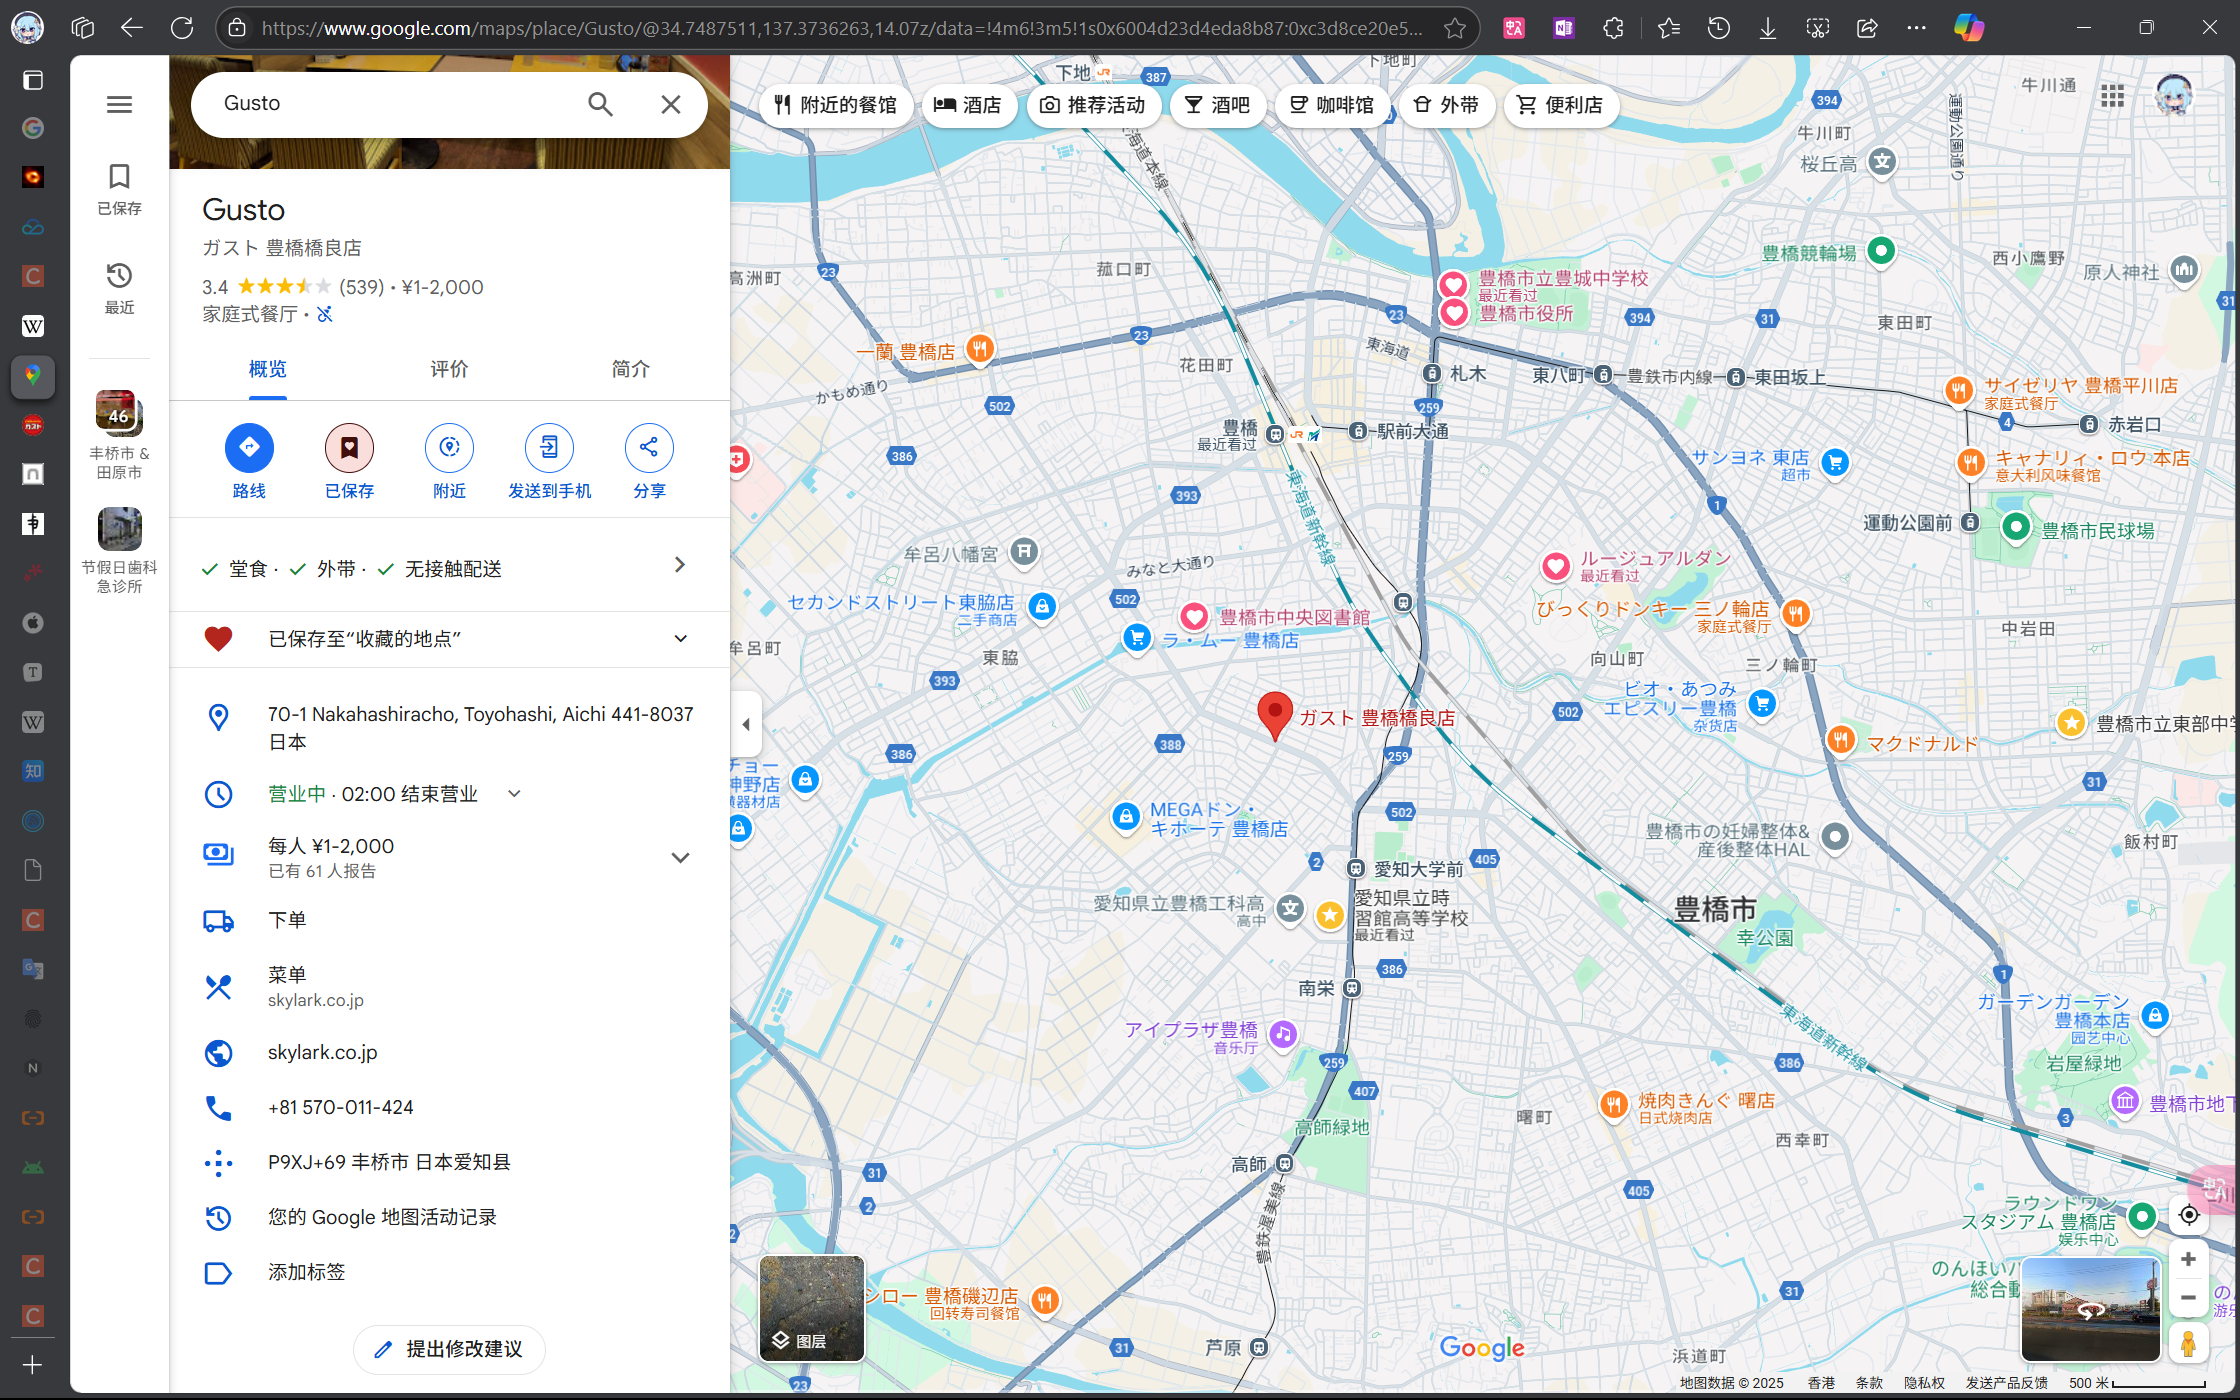Open the Copilot icon in toolbar

(1968, 28)
